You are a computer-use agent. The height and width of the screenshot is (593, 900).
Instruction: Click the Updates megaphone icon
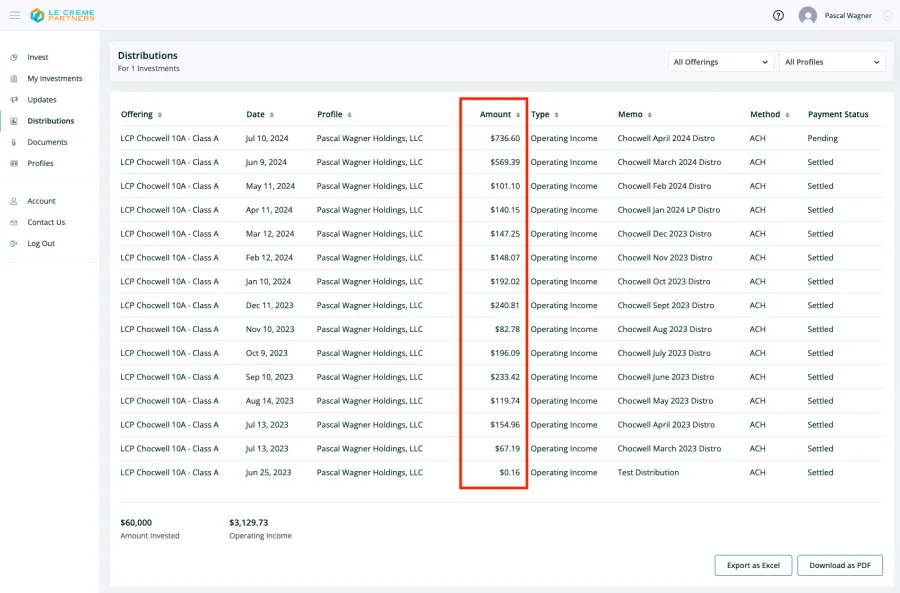(14, 100)
